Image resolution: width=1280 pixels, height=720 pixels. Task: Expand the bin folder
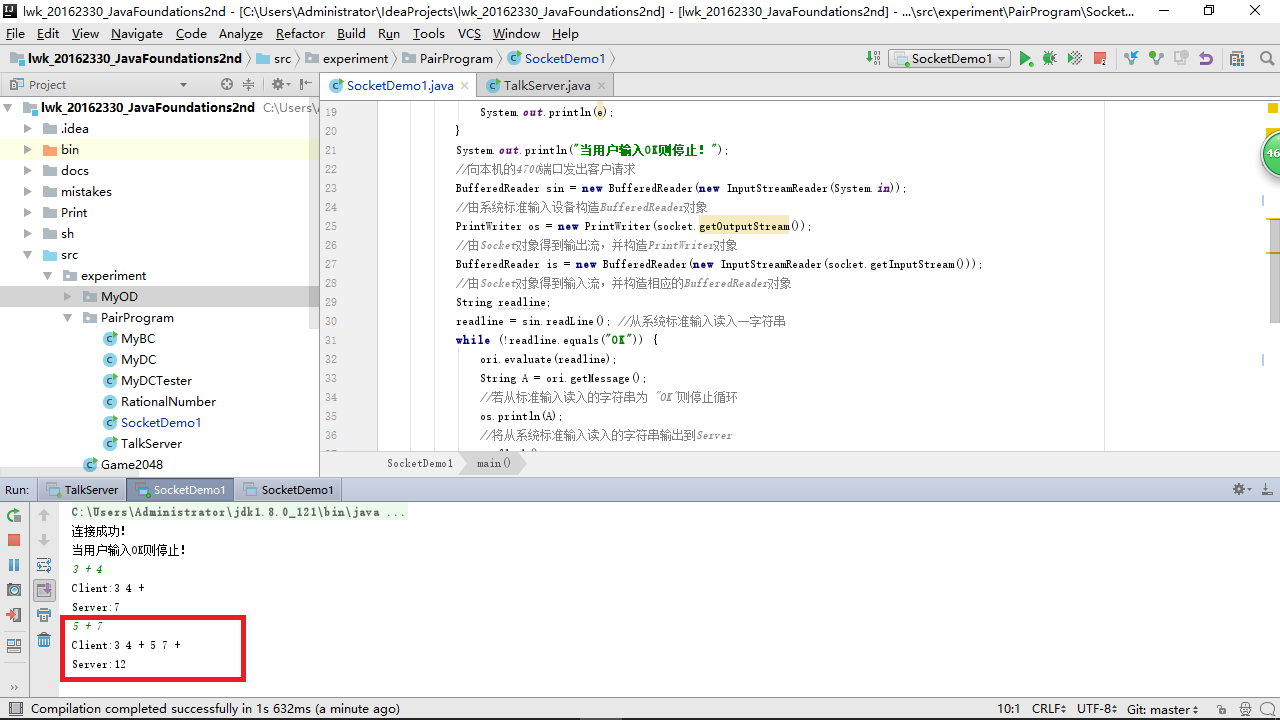pos(29,150)
